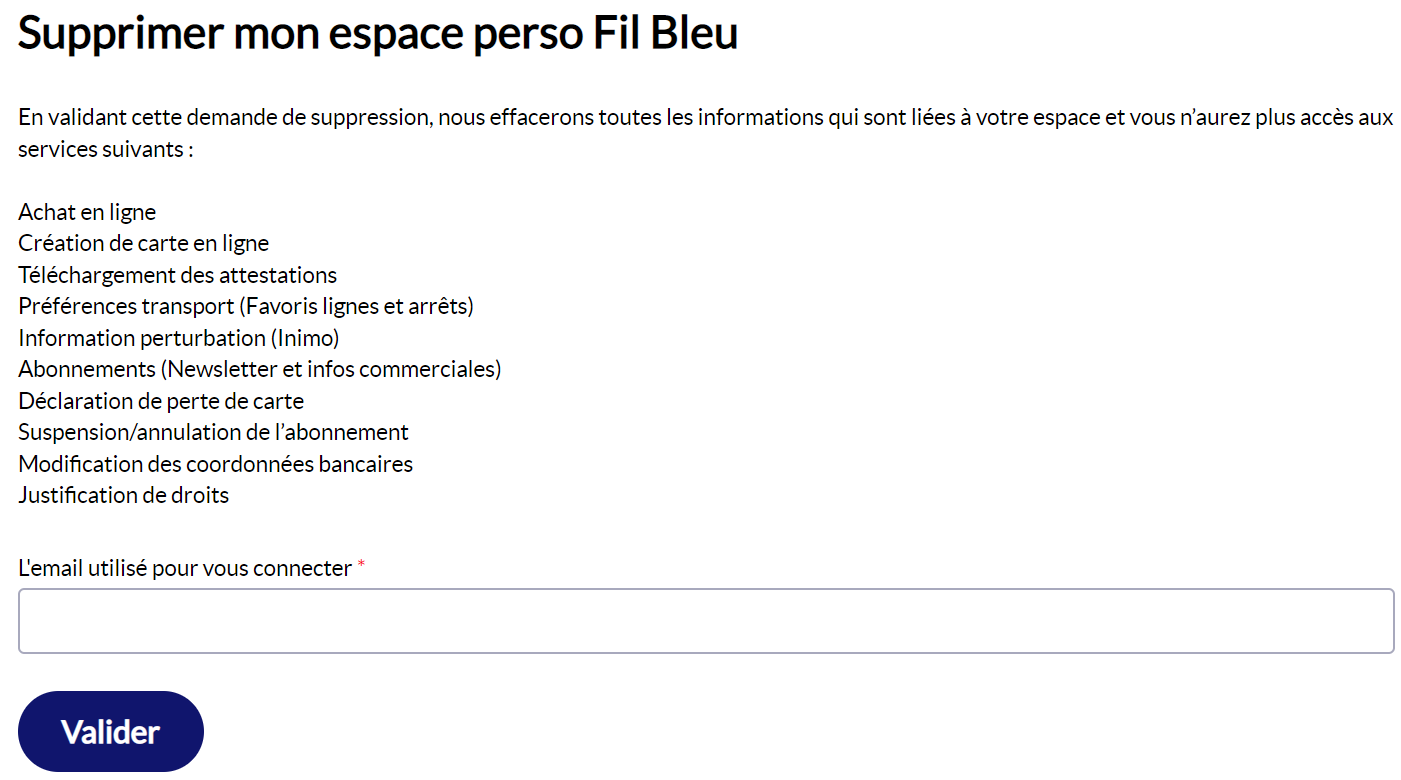Click the "Déclaration de perte de carte" line
The height and width of the screenshot is (780, 1401).
point(161,401)
